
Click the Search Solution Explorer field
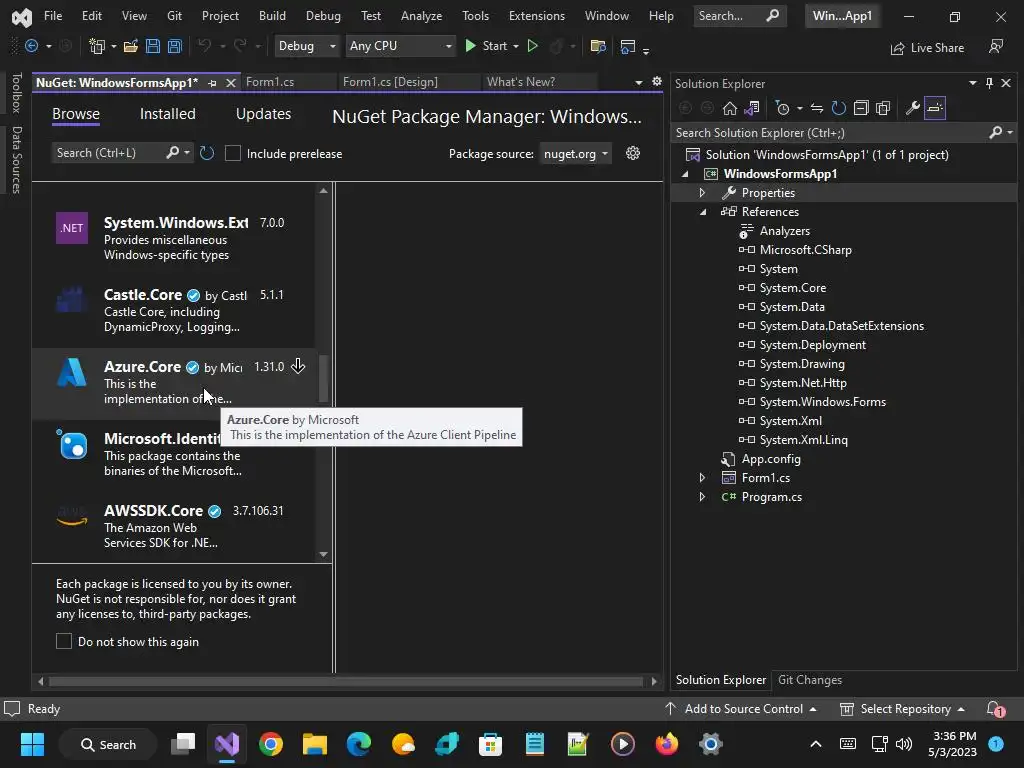pyautogui.click(x=829, y=133)
